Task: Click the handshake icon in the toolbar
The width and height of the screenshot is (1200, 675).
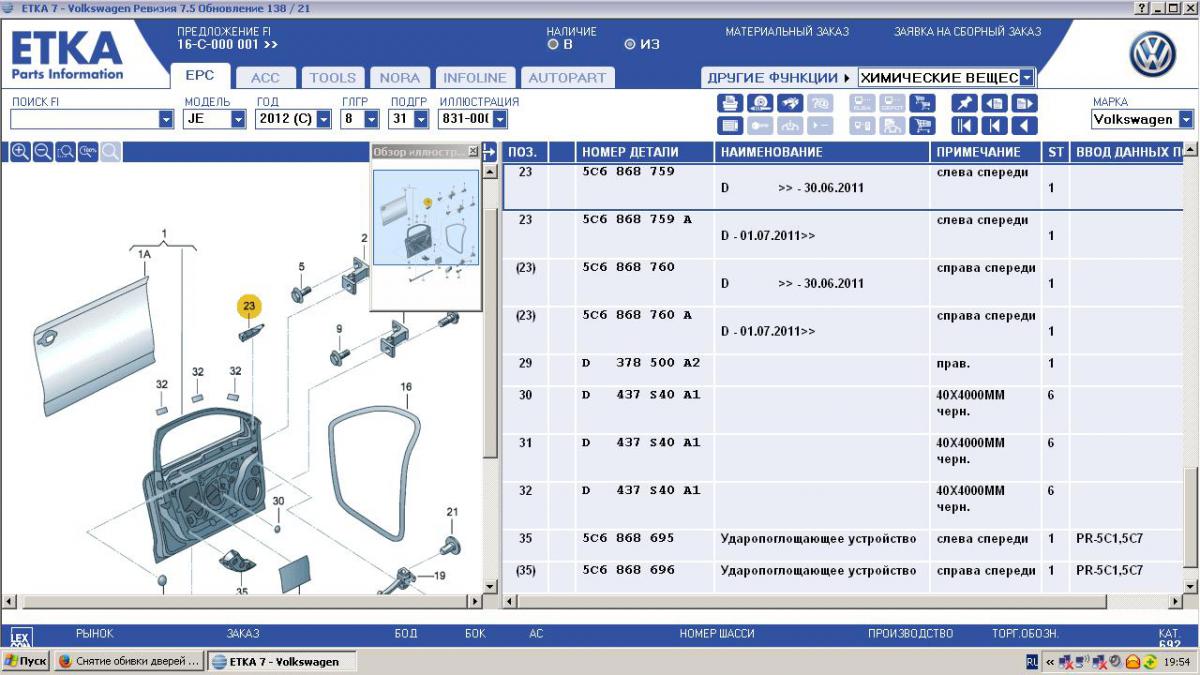Action: 790,103
